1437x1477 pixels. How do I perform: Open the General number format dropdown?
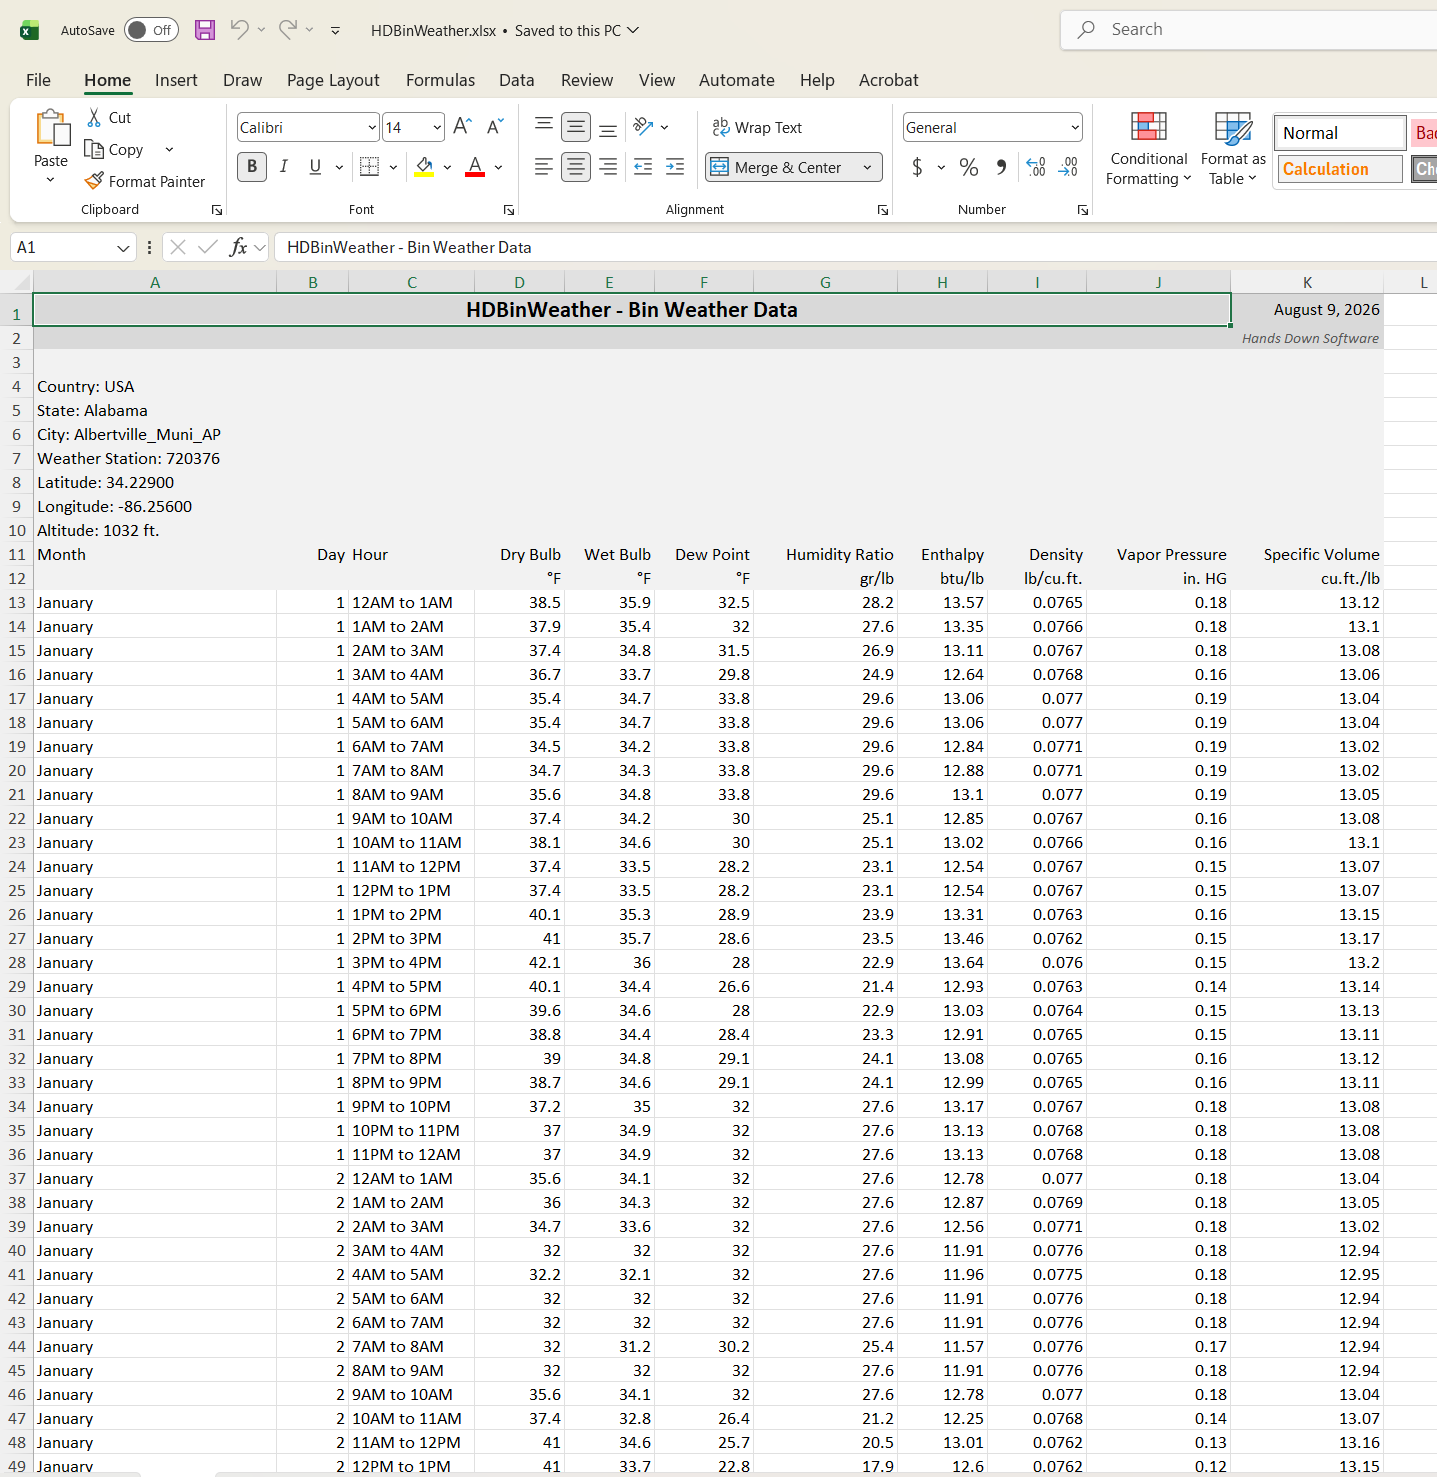coord(1075,128)
